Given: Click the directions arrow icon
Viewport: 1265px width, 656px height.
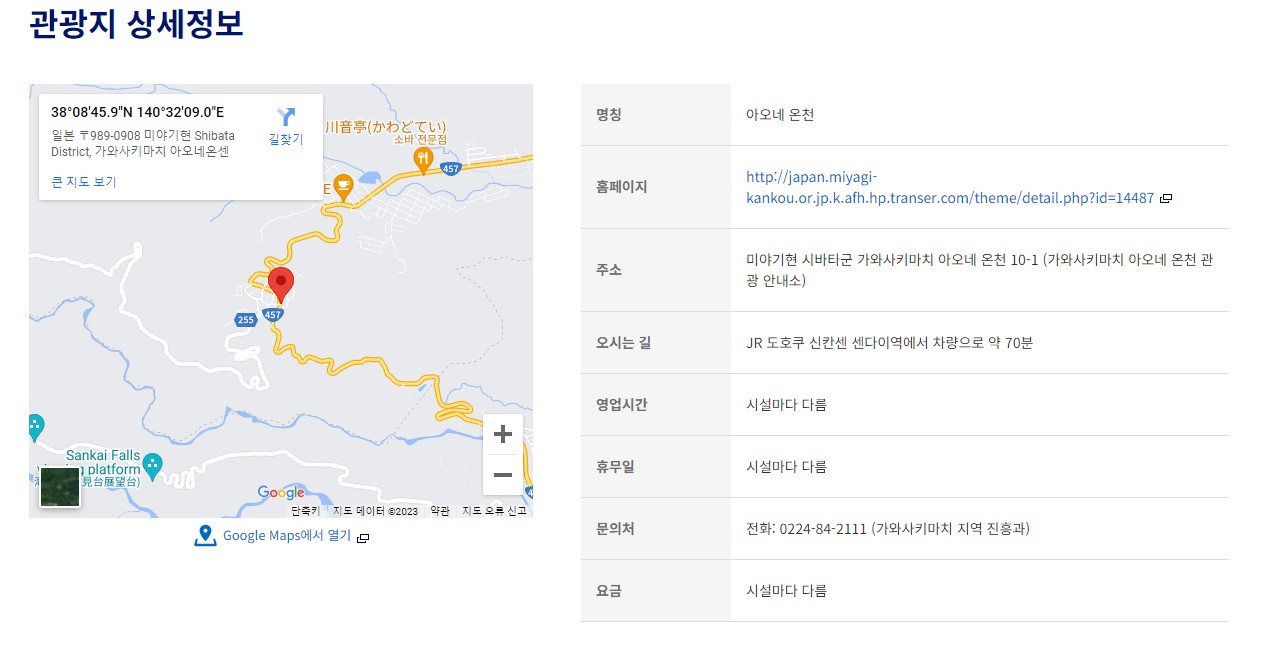Looking at the screenshot, I should pos(286,117).
